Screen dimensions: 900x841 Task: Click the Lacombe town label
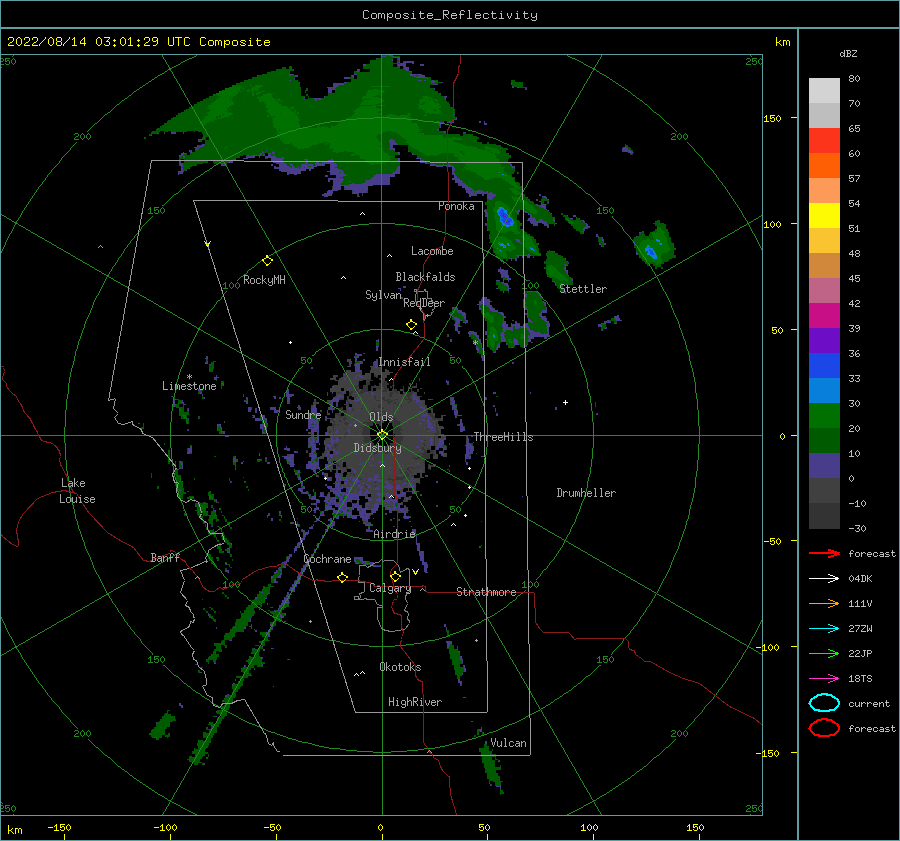tap(432, 251)
